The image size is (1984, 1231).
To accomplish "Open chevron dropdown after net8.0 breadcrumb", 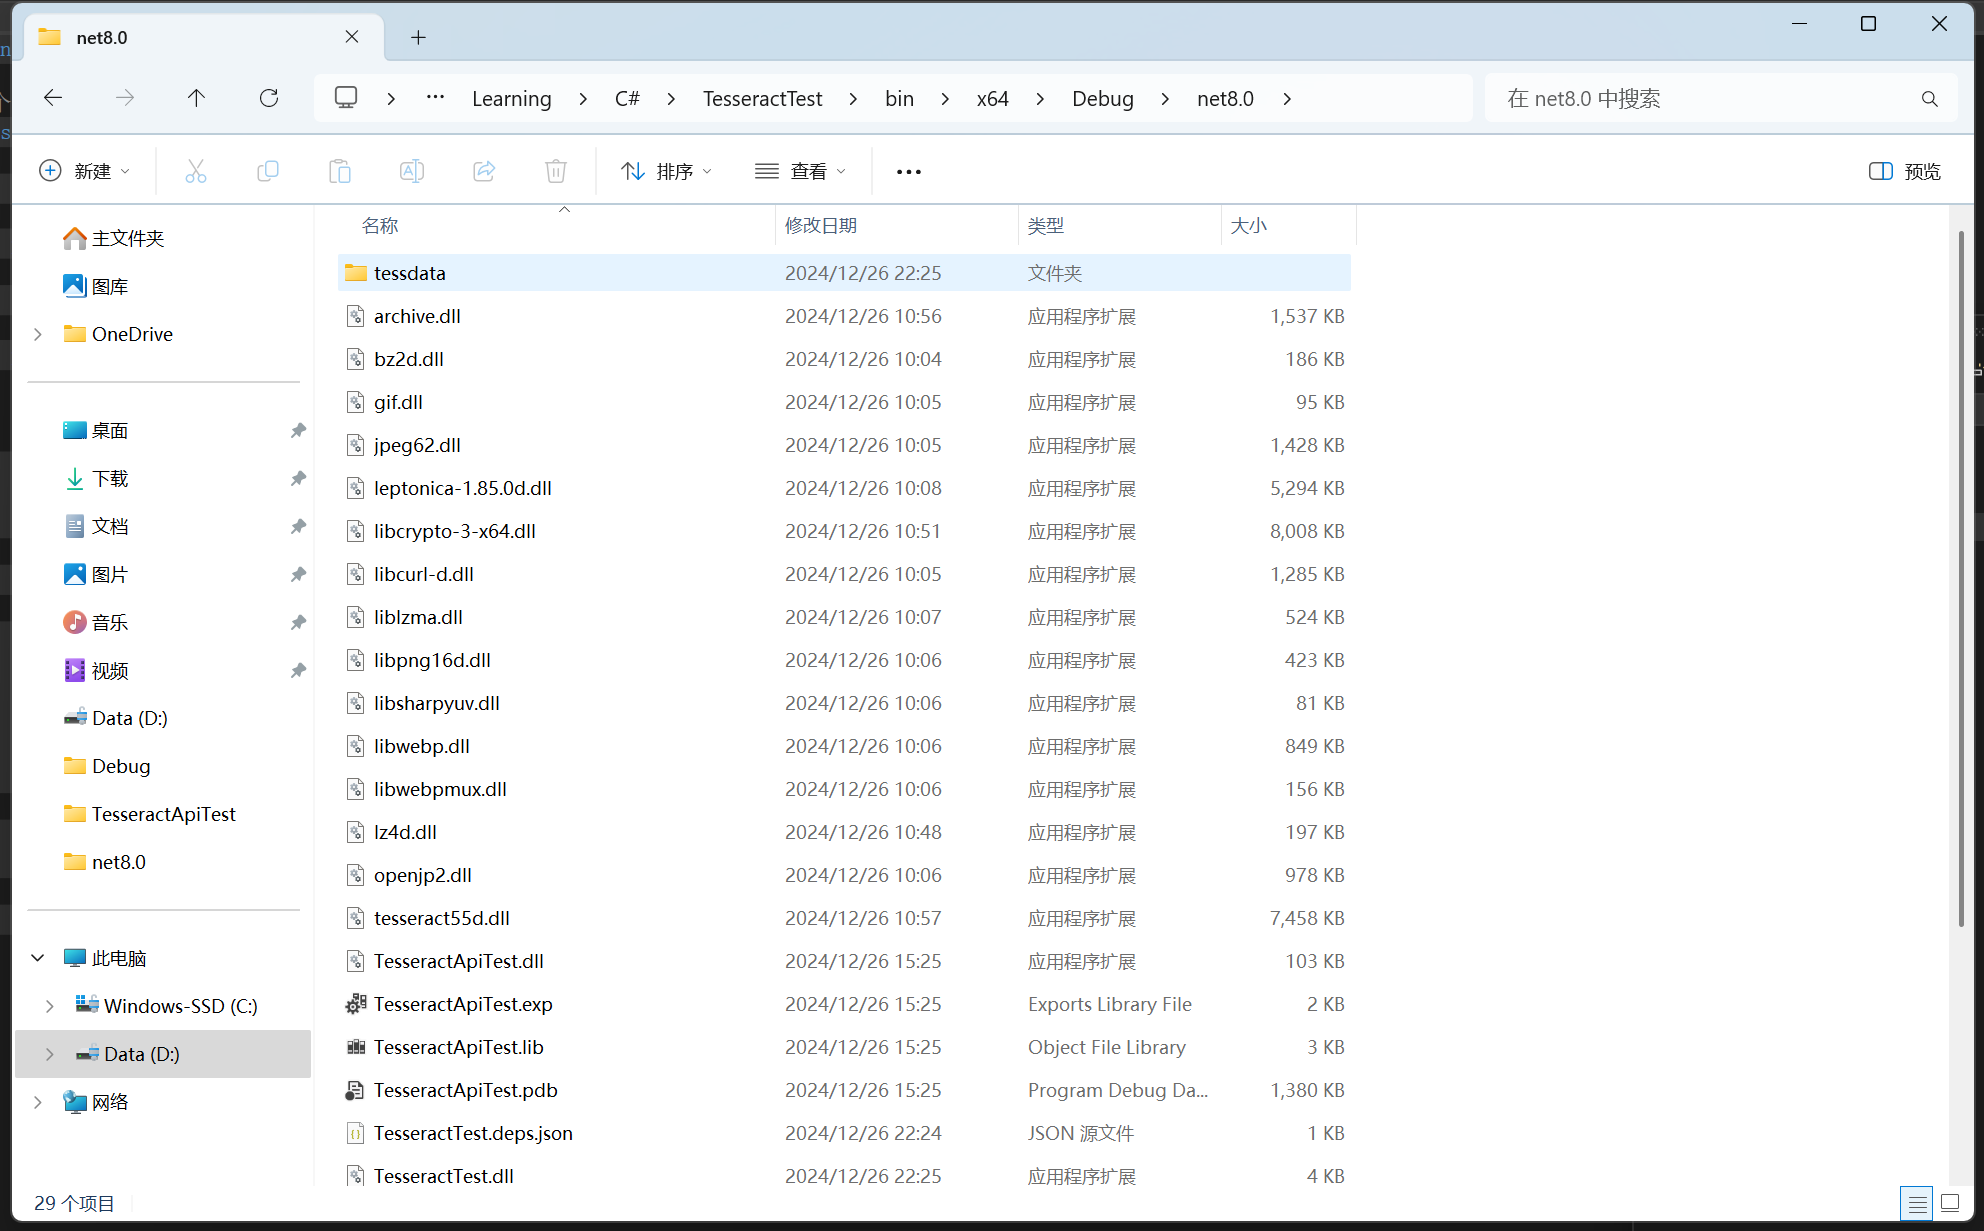I will coord(1287,99).
